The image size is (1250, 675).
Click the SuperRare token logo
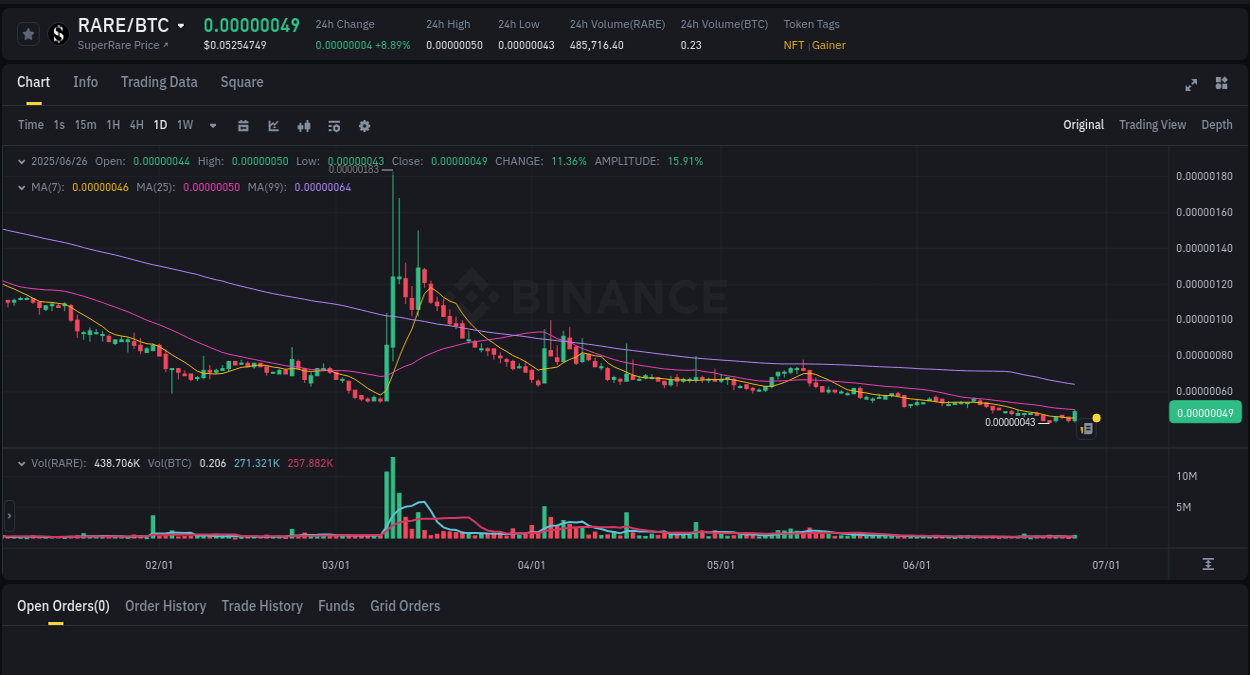tap(58, 33)
